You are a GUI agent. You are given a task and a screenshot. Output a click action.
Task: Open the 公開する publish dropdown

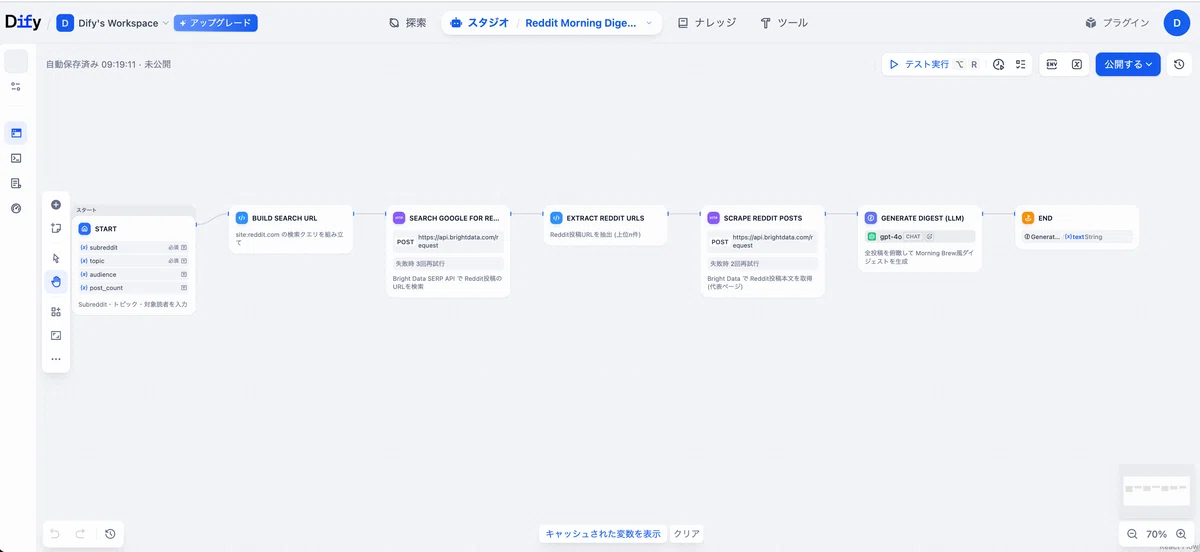pos(1128,64)
